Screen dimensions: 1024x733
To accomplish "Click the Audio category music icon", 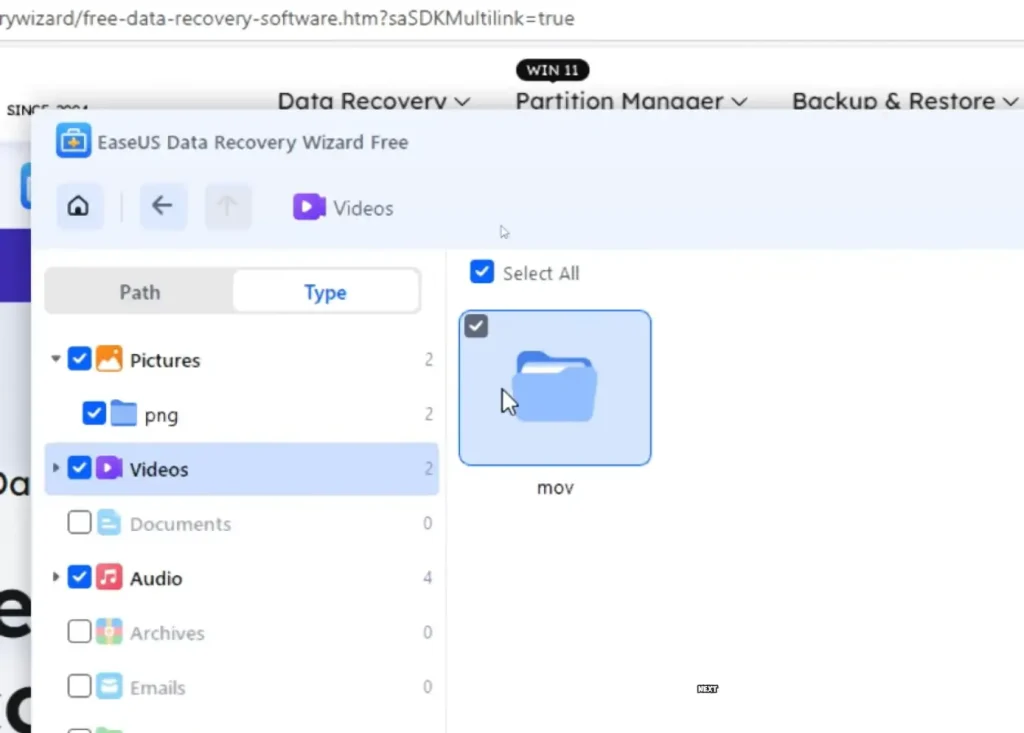I will [x=109, y=577].
